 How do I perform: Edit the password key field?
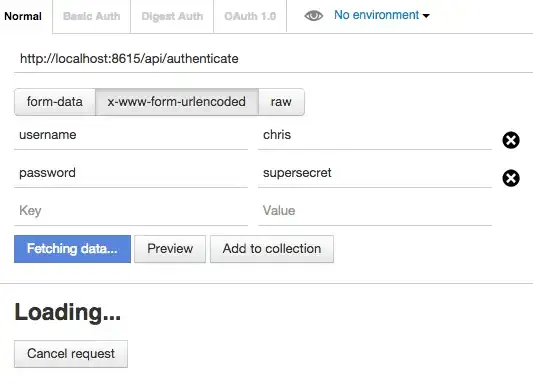tap(131, 173)
